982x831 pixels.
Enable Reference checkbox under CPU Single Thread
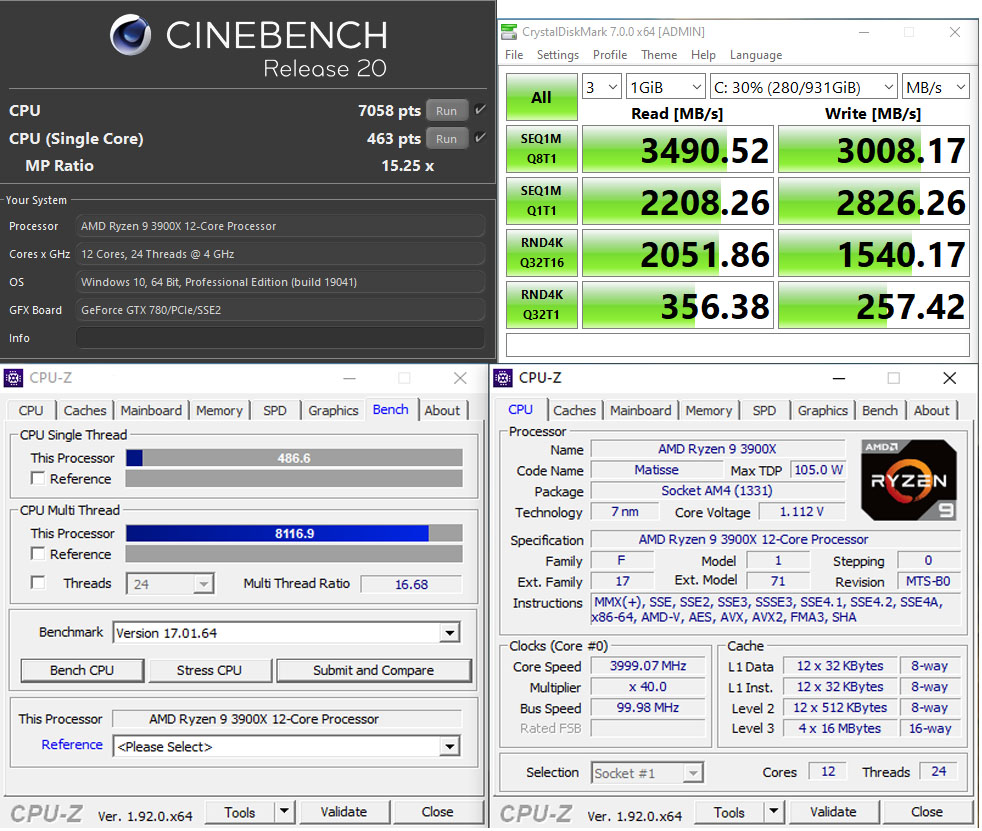tap(38, 479)
